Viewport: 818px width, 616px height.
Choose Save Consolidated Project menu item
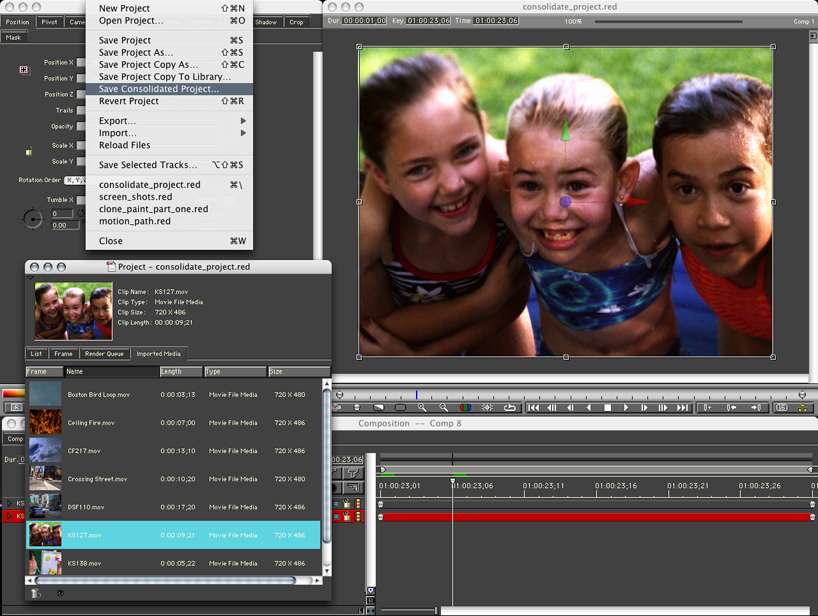coord(158,89)
